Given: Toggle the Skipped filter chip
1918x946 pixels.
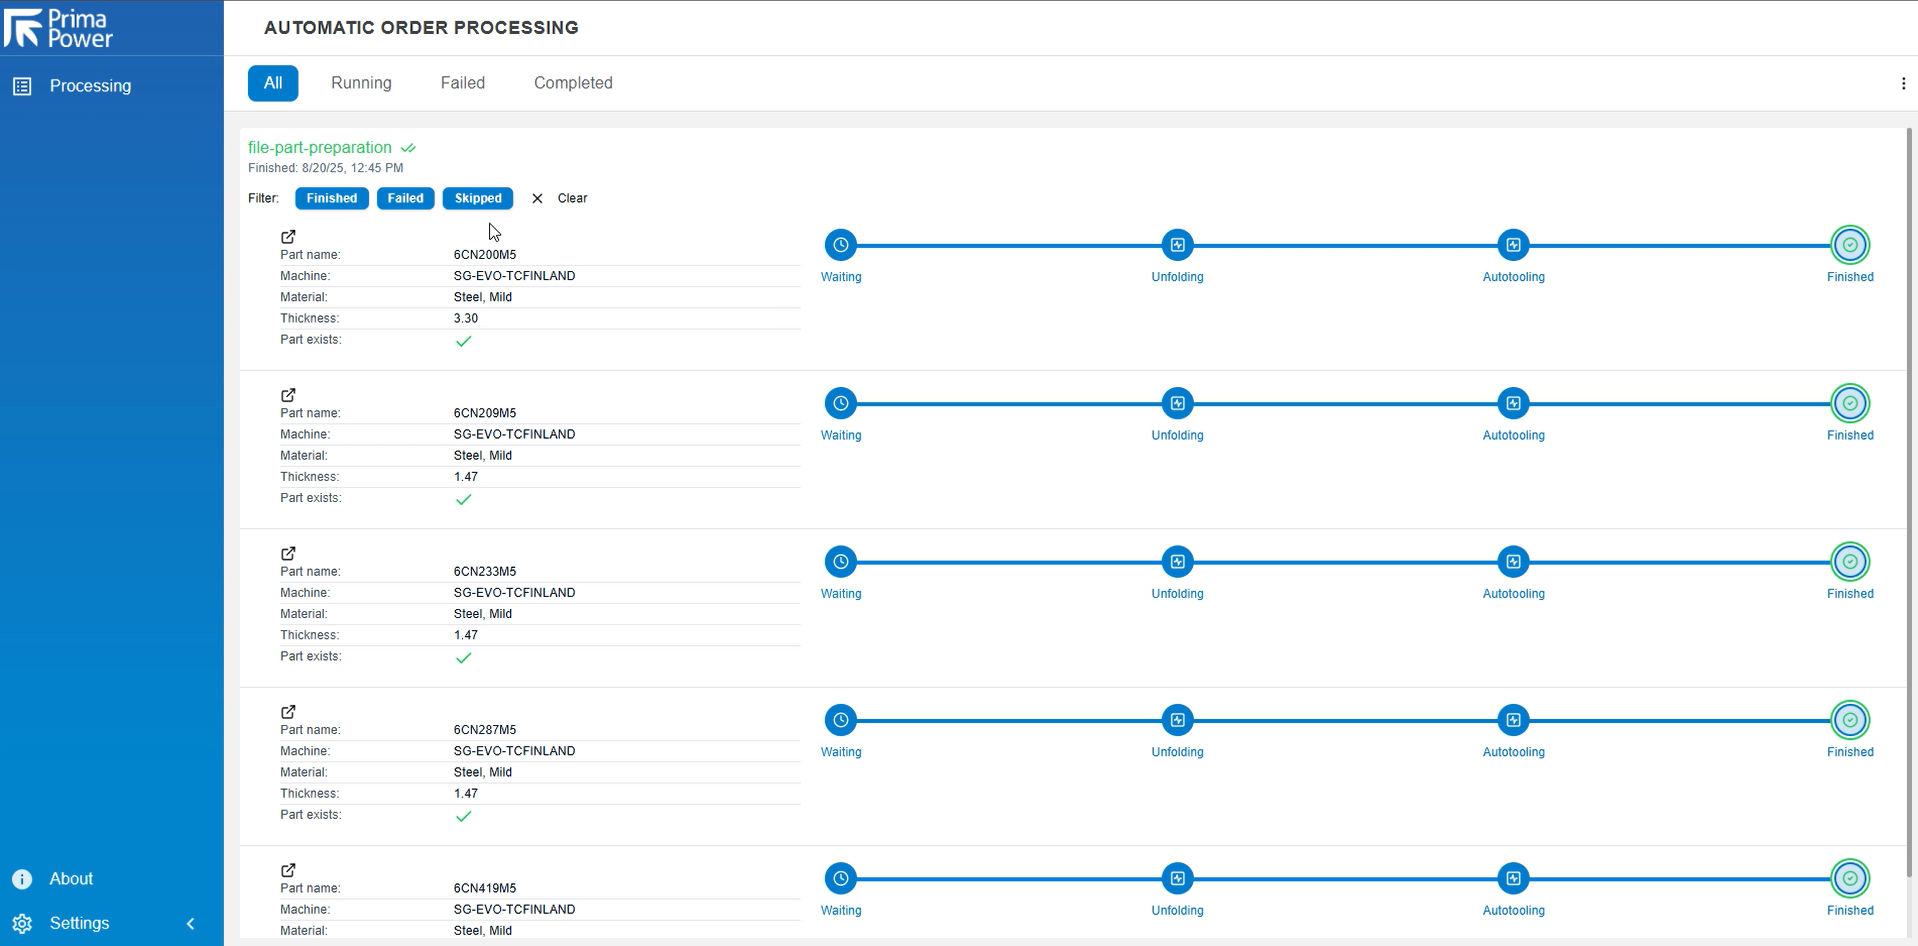Looking at the screenshot, I should [477, 198].
